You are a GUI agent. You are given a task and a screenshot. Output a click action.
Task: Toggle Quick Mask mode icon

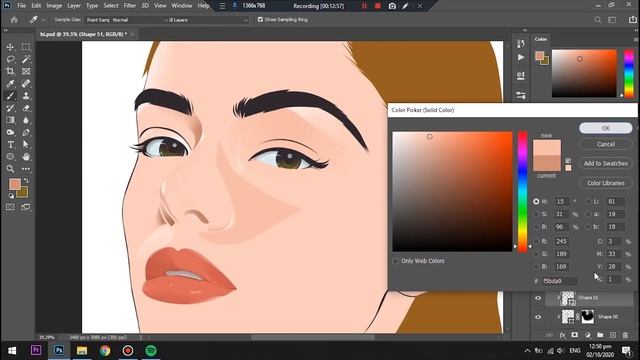pyautogui.click(x=10, y=207)
